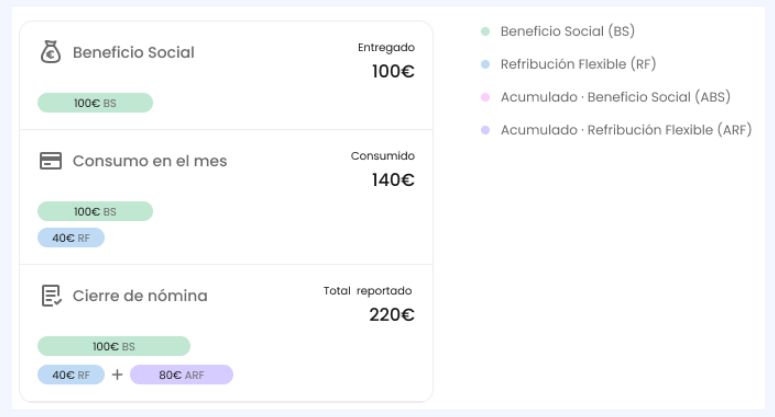Open the Beneficio Social section title
The image size is (775, 417).
[133, 53]
